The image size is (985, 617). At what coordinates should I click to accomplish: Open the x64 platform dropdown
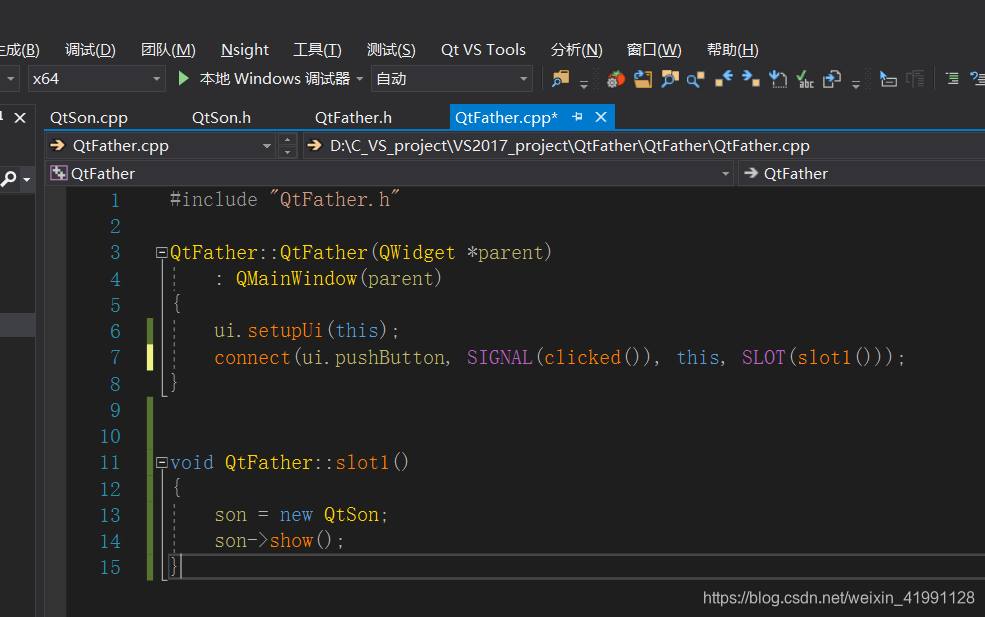97,79
